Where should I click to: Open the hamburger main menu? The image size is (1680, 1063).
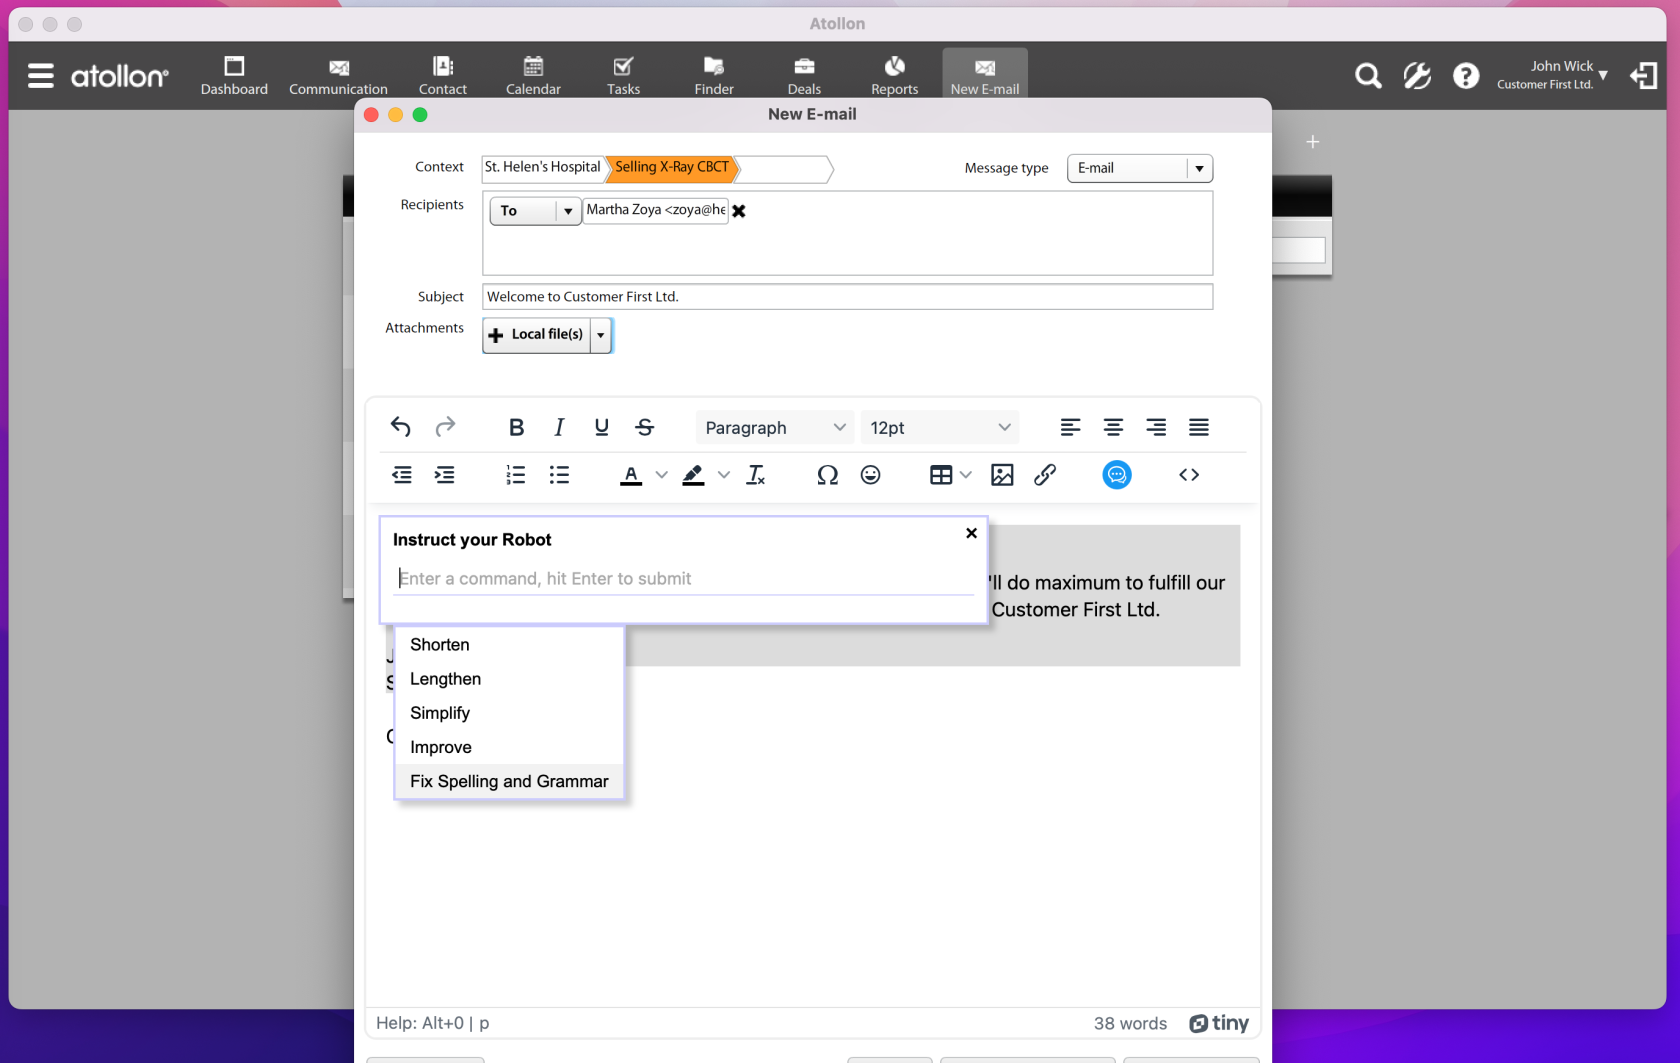pos(41,76)
